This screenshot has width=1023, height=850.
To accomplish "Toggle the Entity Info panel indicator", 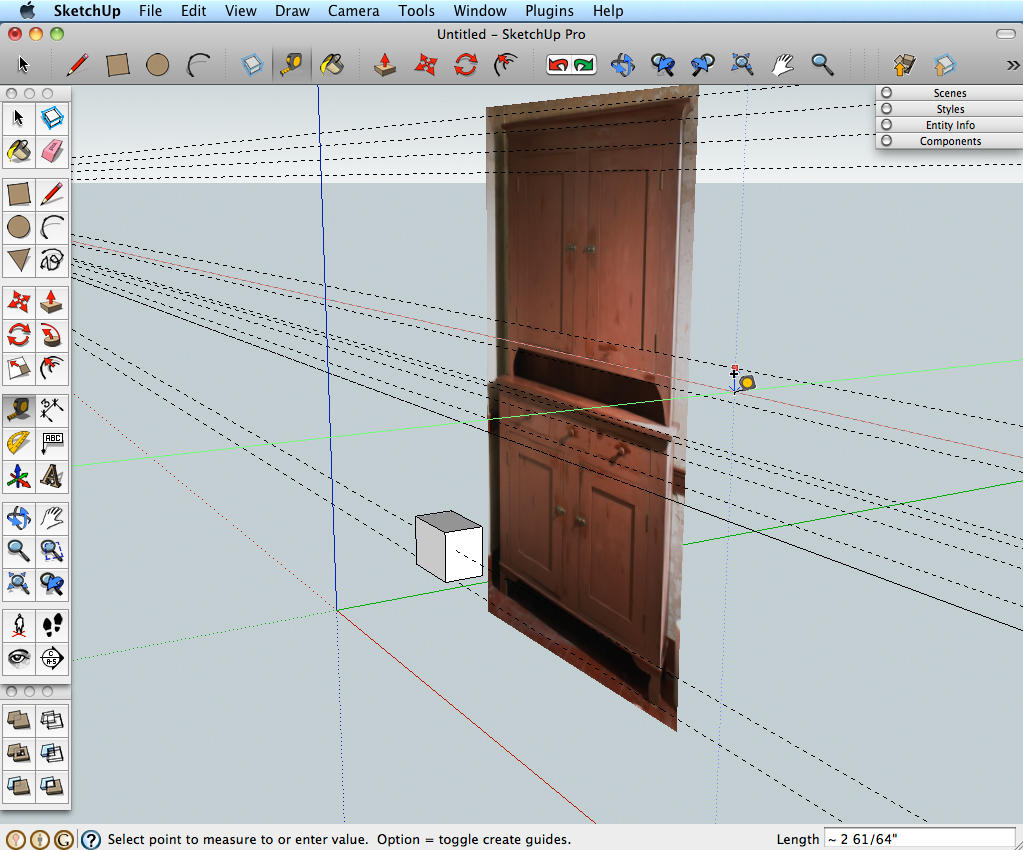I will (887, 125).
